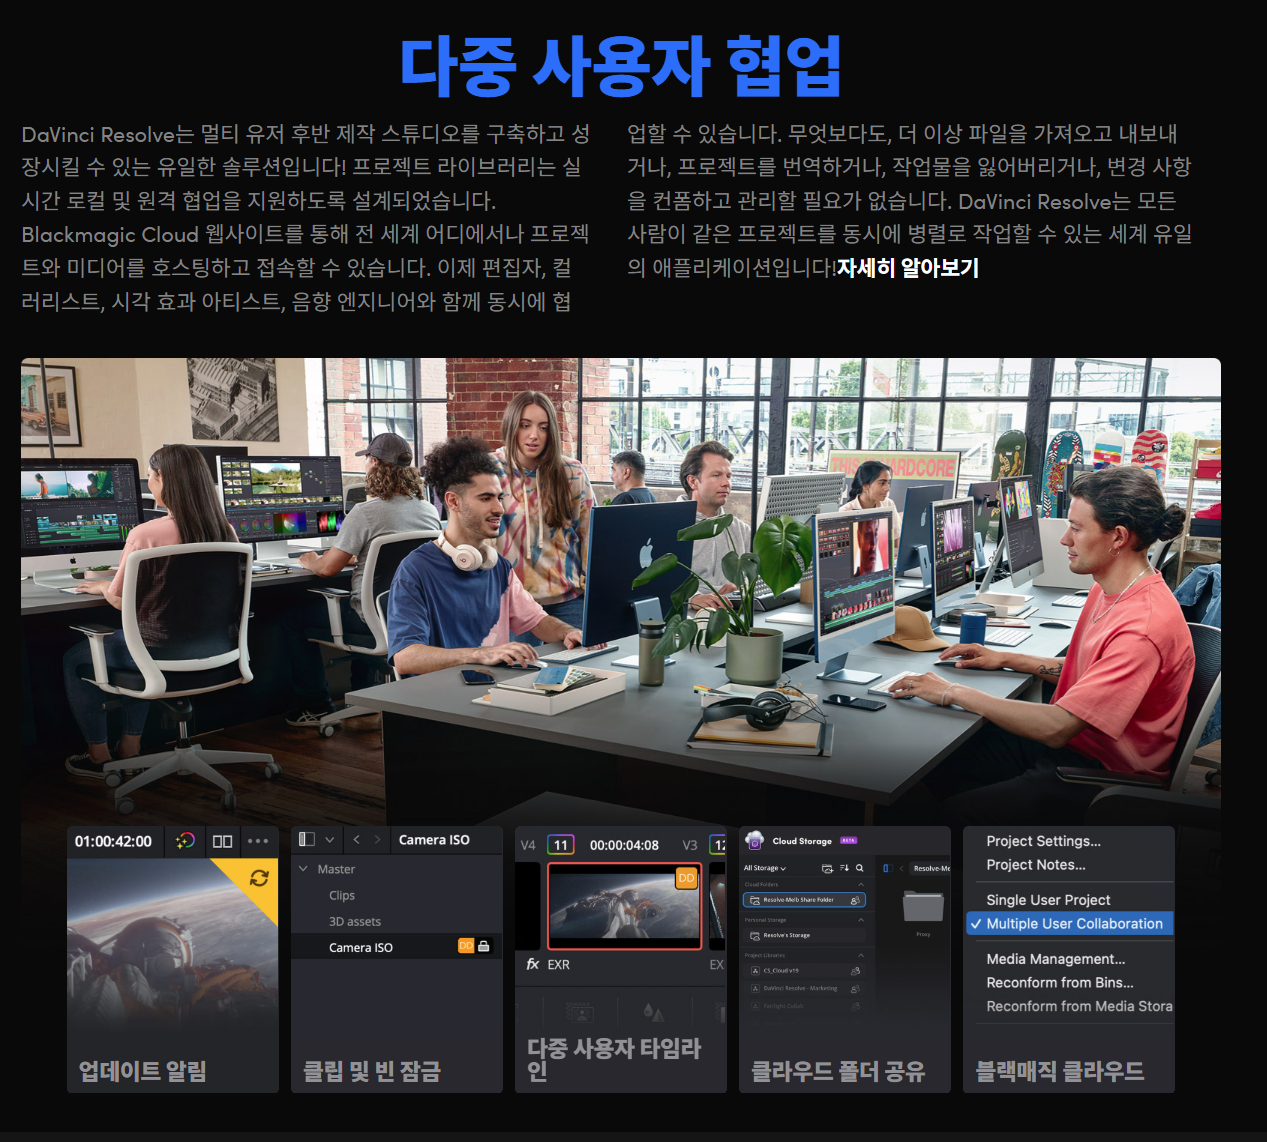Click the dual viewer split icon

coord(223,841)
